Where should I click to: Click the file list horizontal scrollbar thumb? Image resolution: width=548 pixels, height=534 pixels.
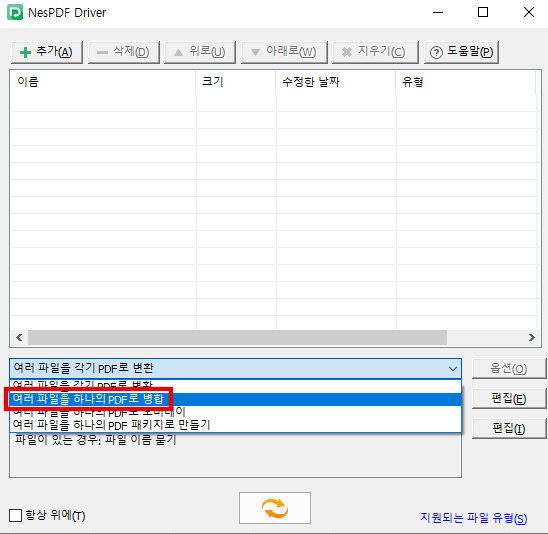coord(237,338)
